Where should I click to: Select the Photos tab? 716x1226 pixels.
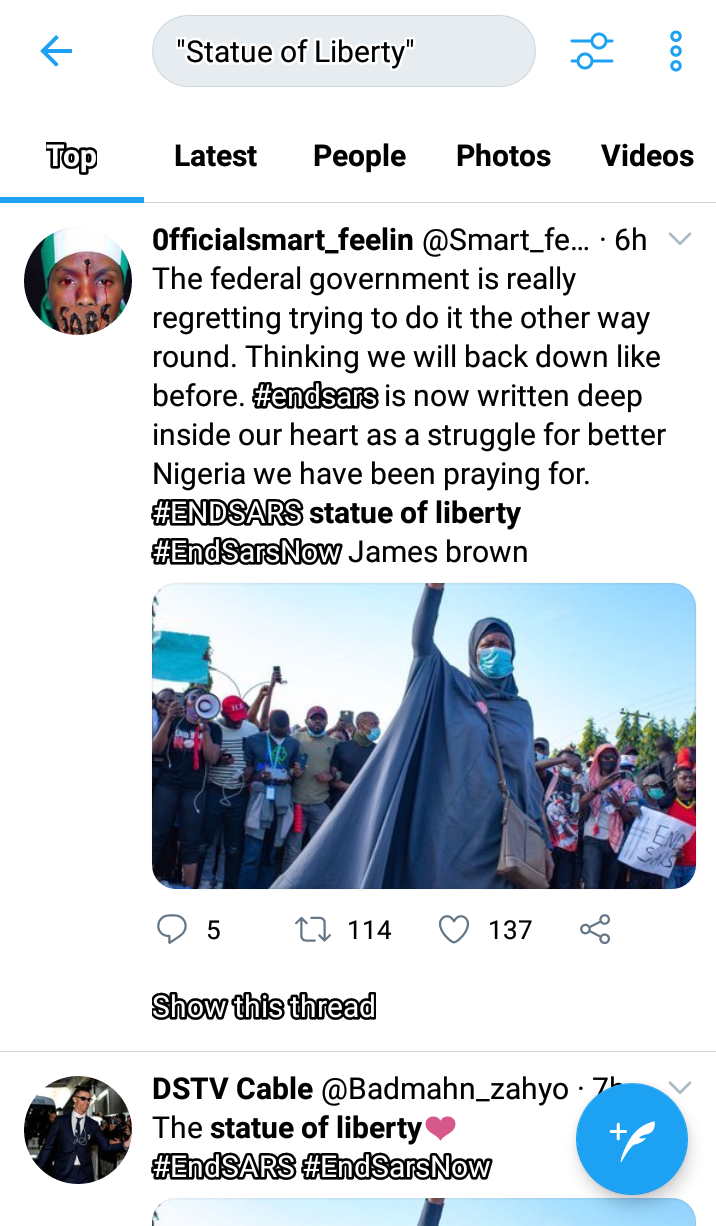point(503,156)
